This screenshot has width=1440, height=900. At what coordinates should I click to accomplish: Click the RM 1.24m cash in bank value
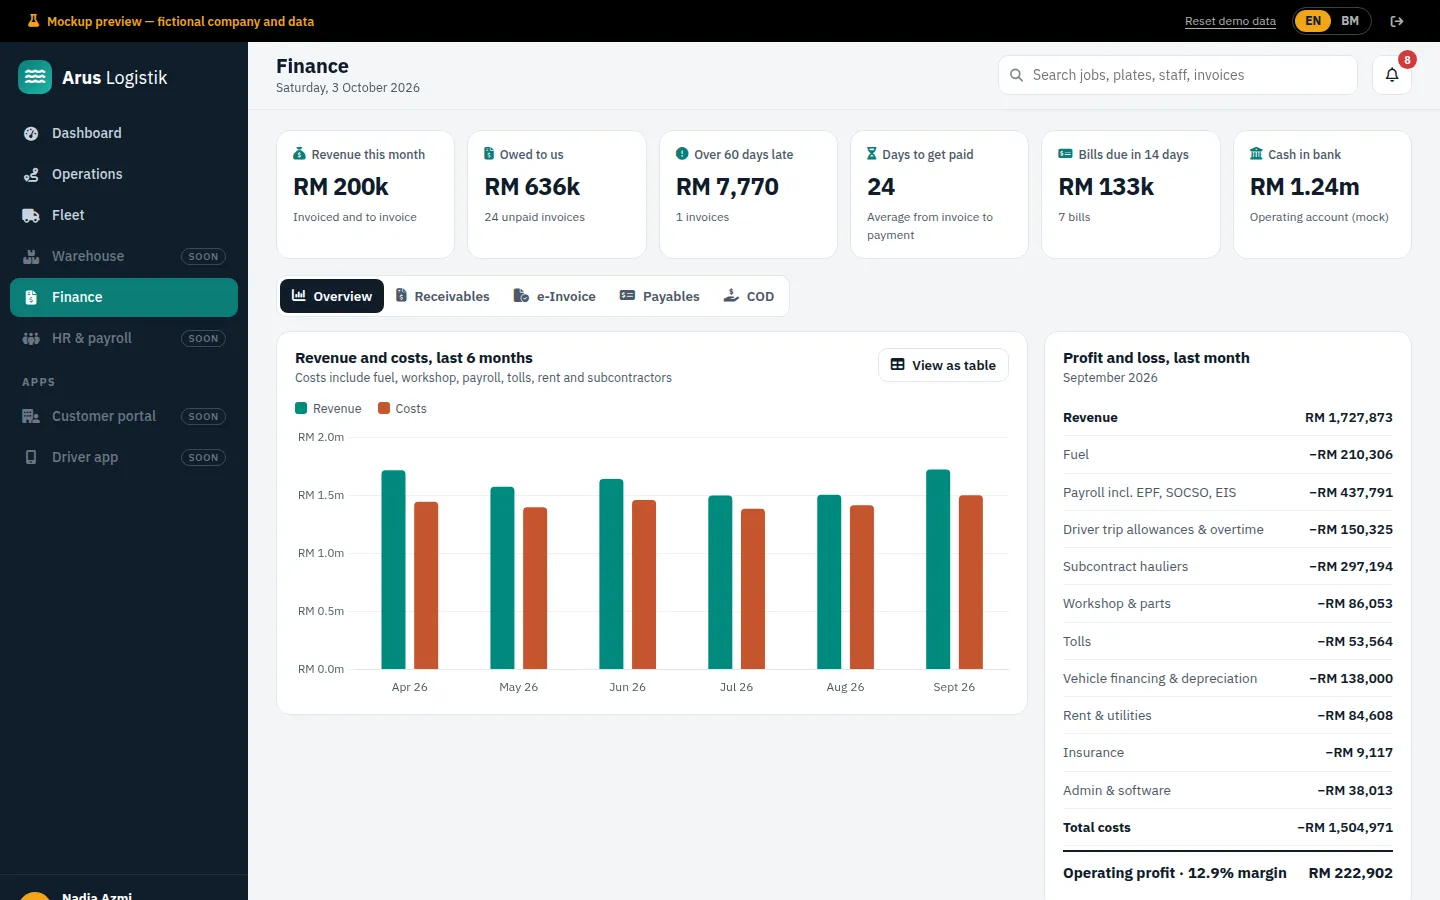pos(1304,187)
